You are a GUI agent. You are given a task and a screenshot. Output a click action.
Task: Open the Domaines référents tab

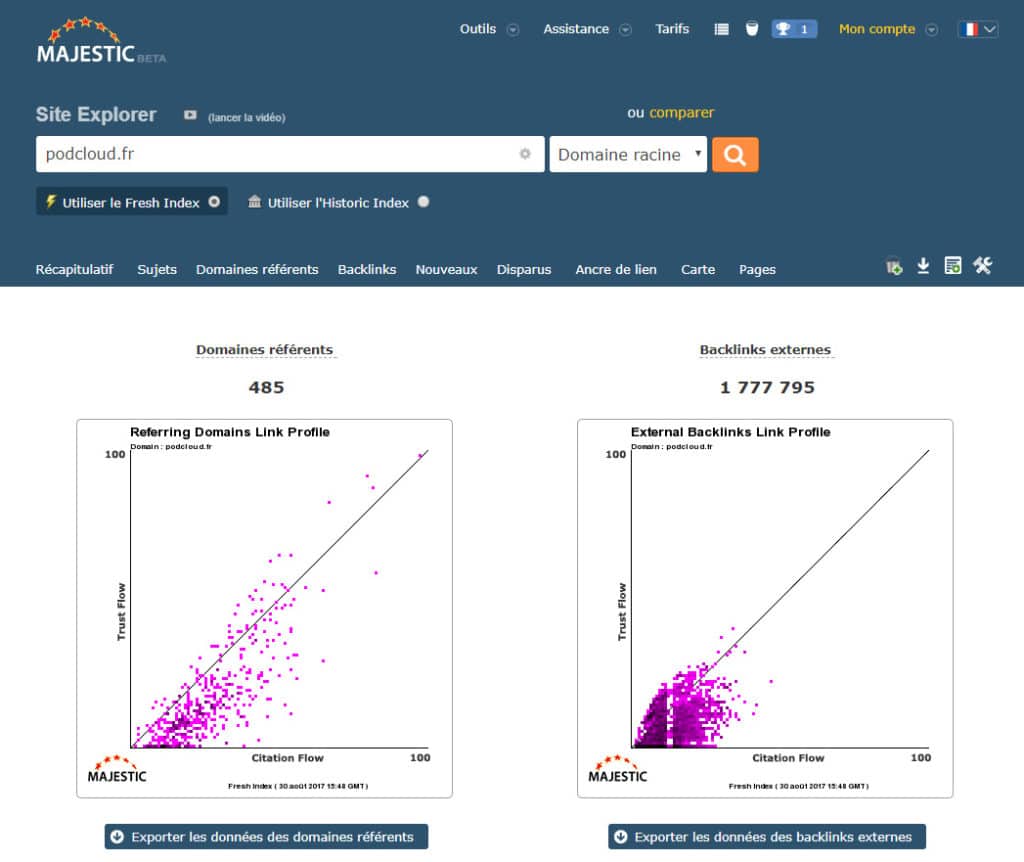click(x=257, y=269)
